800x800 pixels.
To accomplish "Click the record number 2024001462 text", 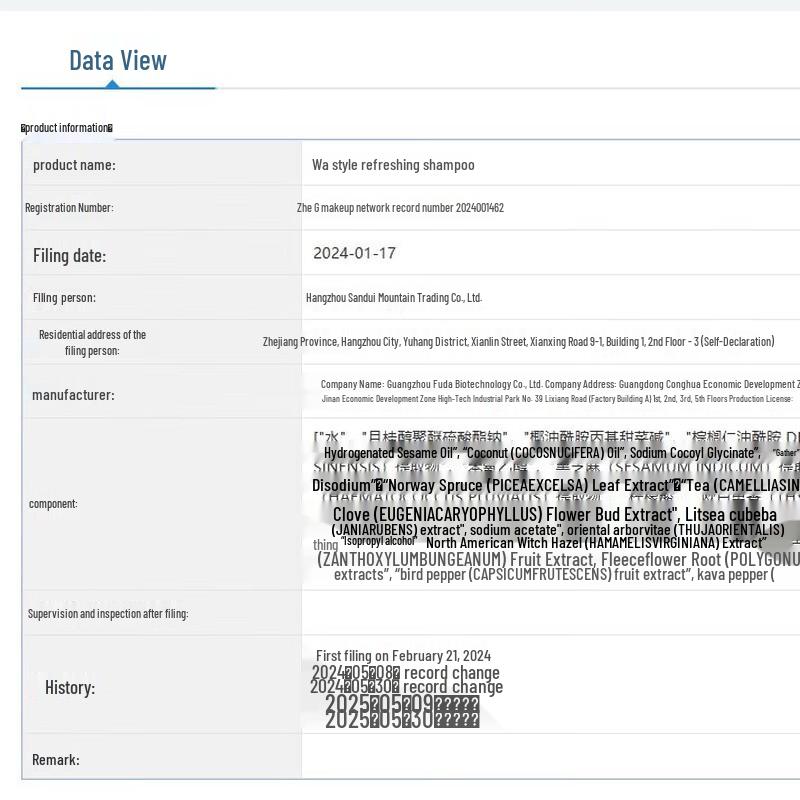I will coord(400,208).
